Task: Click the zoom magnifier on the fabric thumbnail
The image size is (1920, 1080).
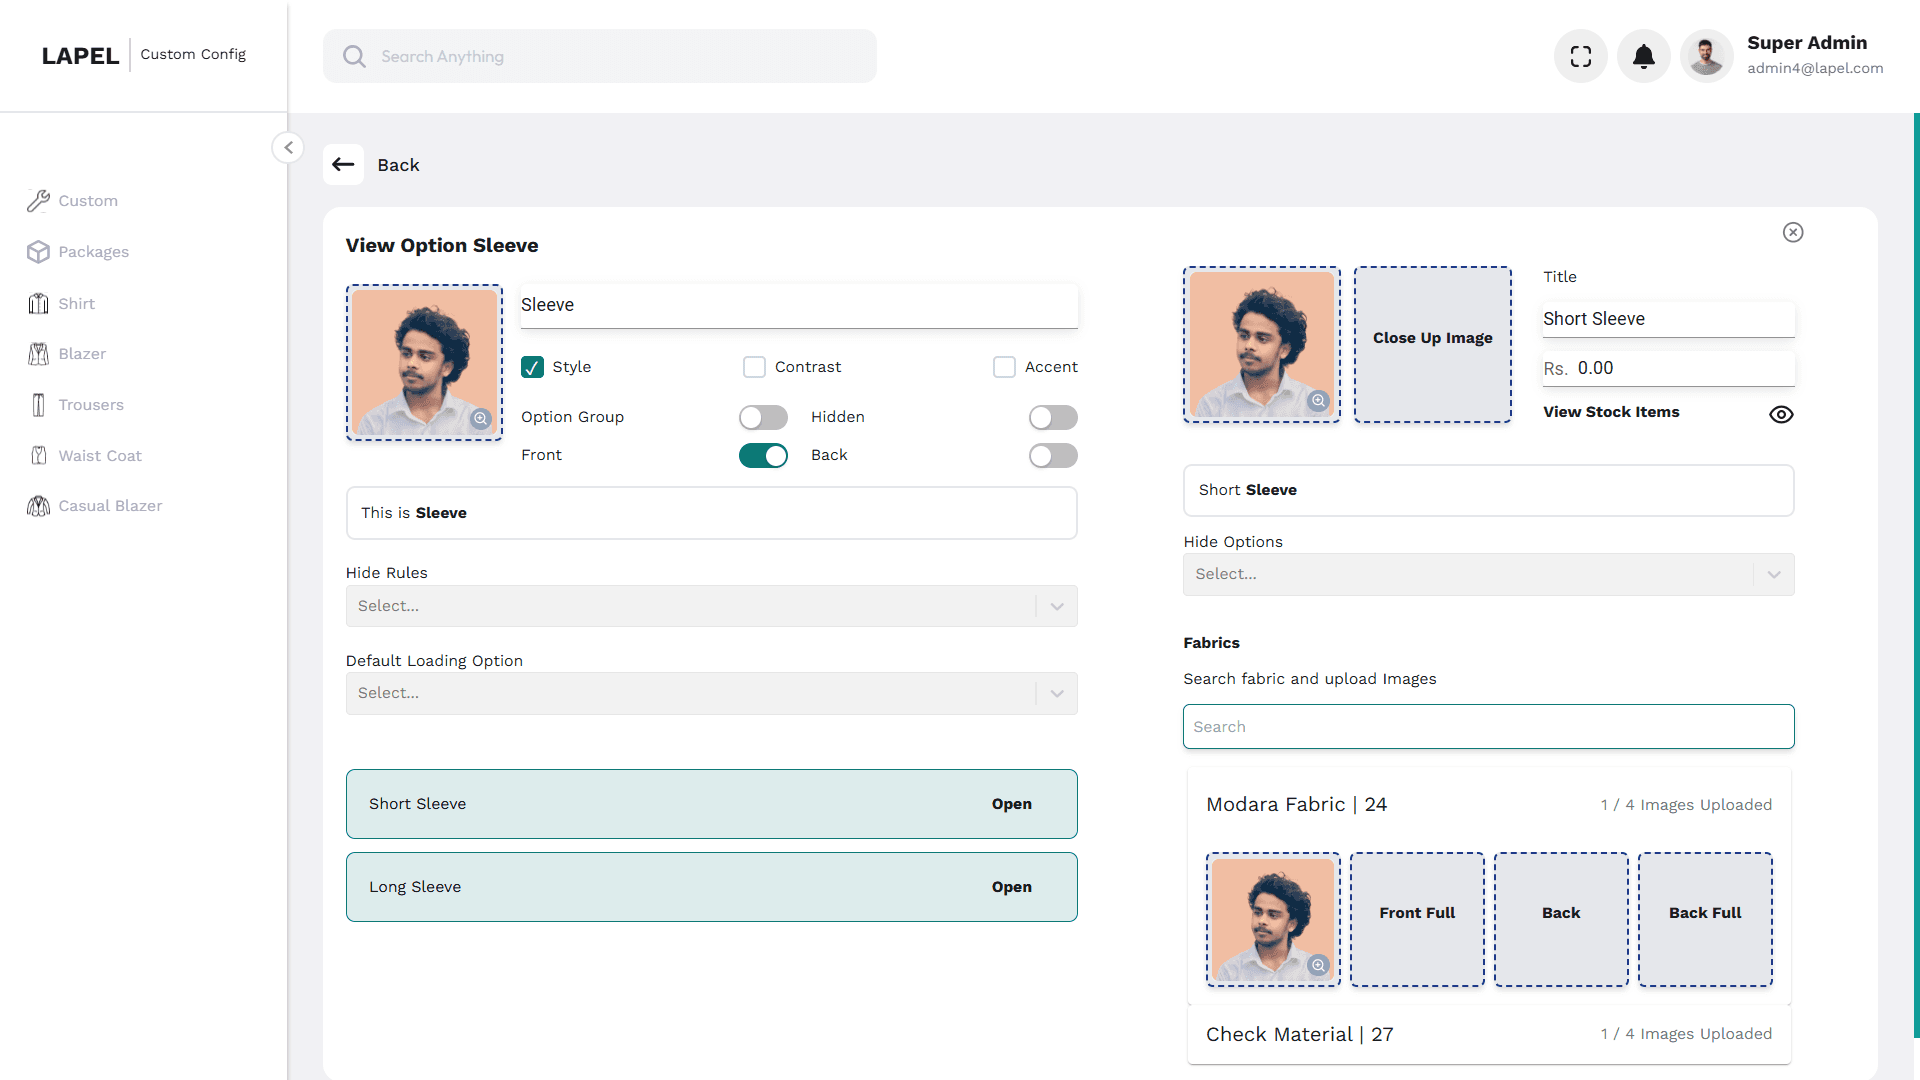Action: click(x=1318, y=966)
